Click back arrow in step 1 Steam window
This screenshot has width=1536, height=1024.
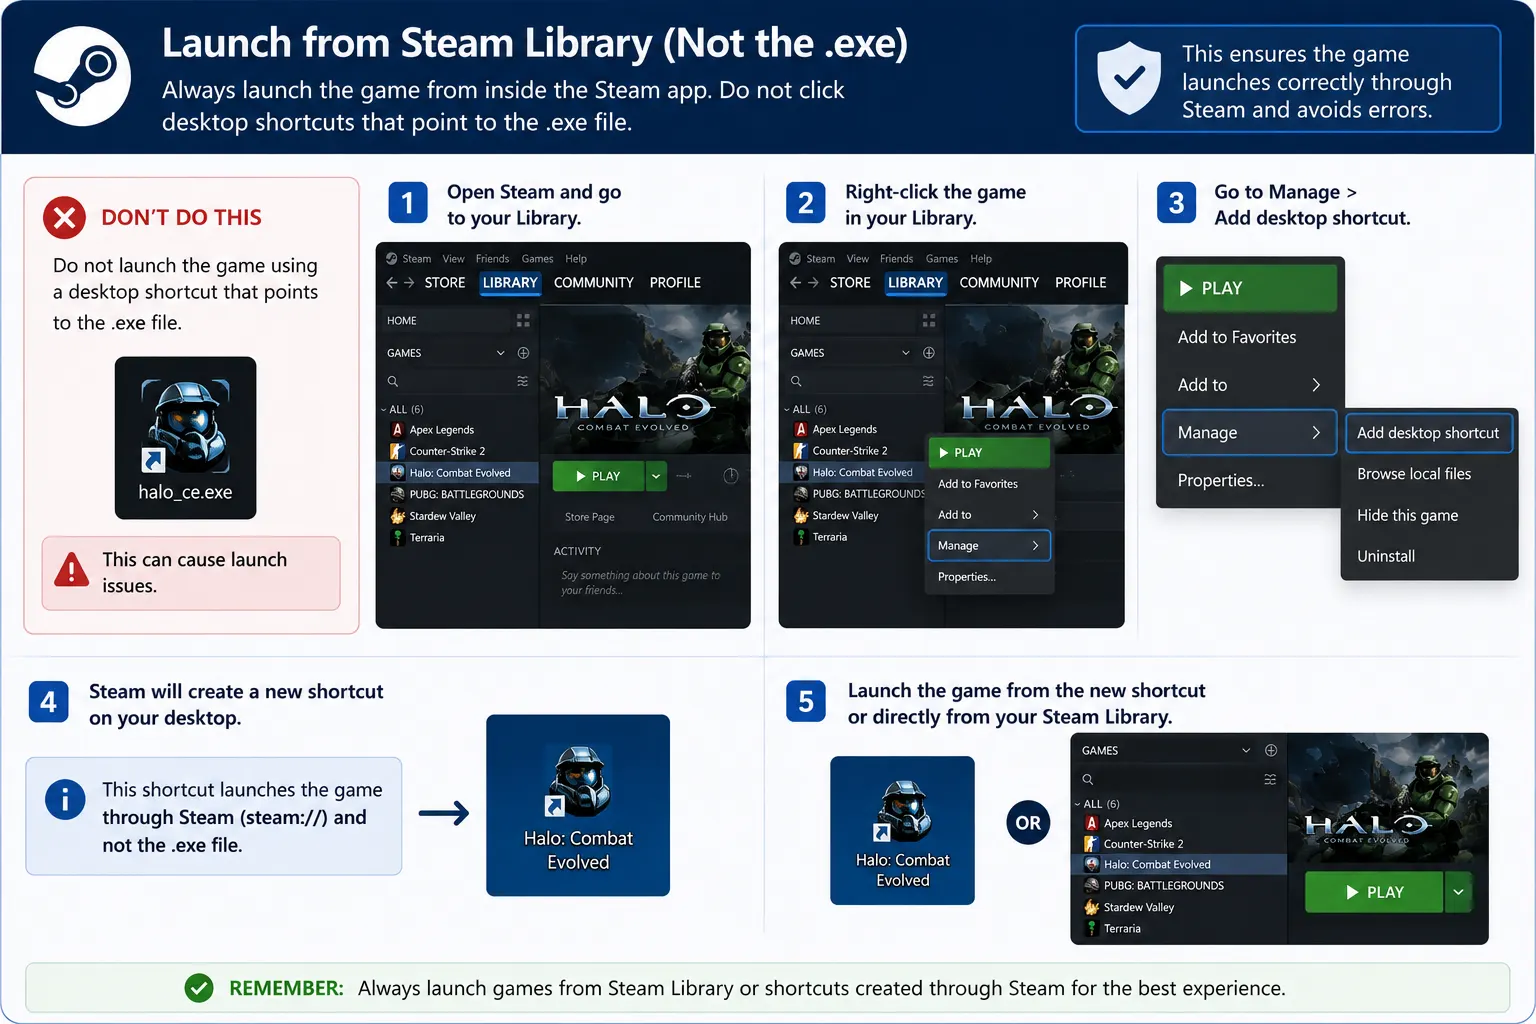pos(392,283)
